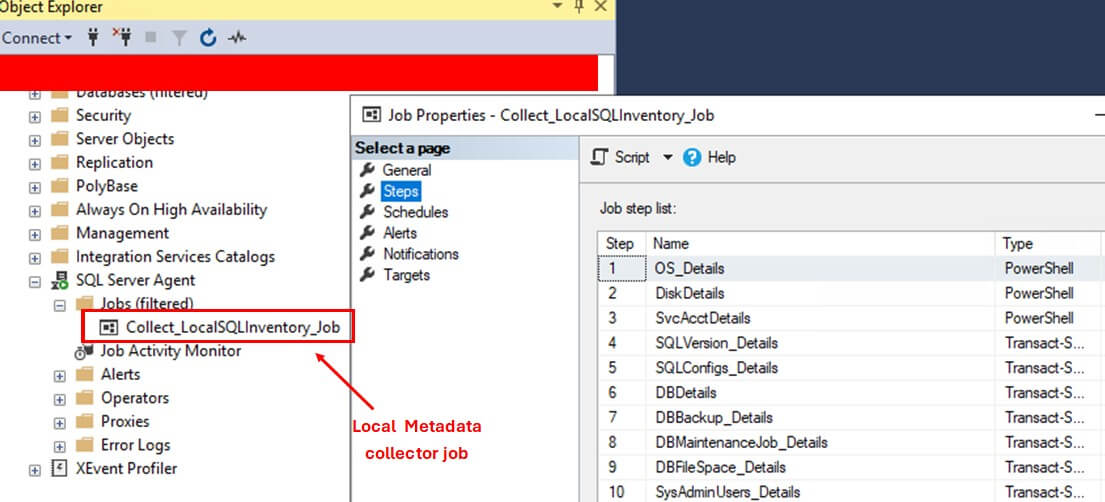Select SQL Server Agent tree item
This screenshot has width=1105, height=502.
[x=135, y=280]
